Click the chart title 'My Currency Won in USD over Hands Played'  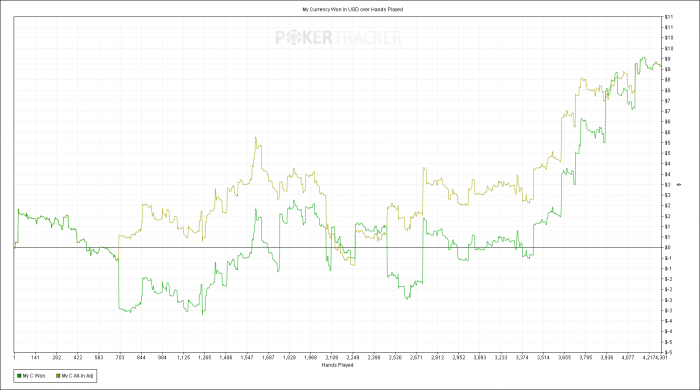[x=352, y=9]
